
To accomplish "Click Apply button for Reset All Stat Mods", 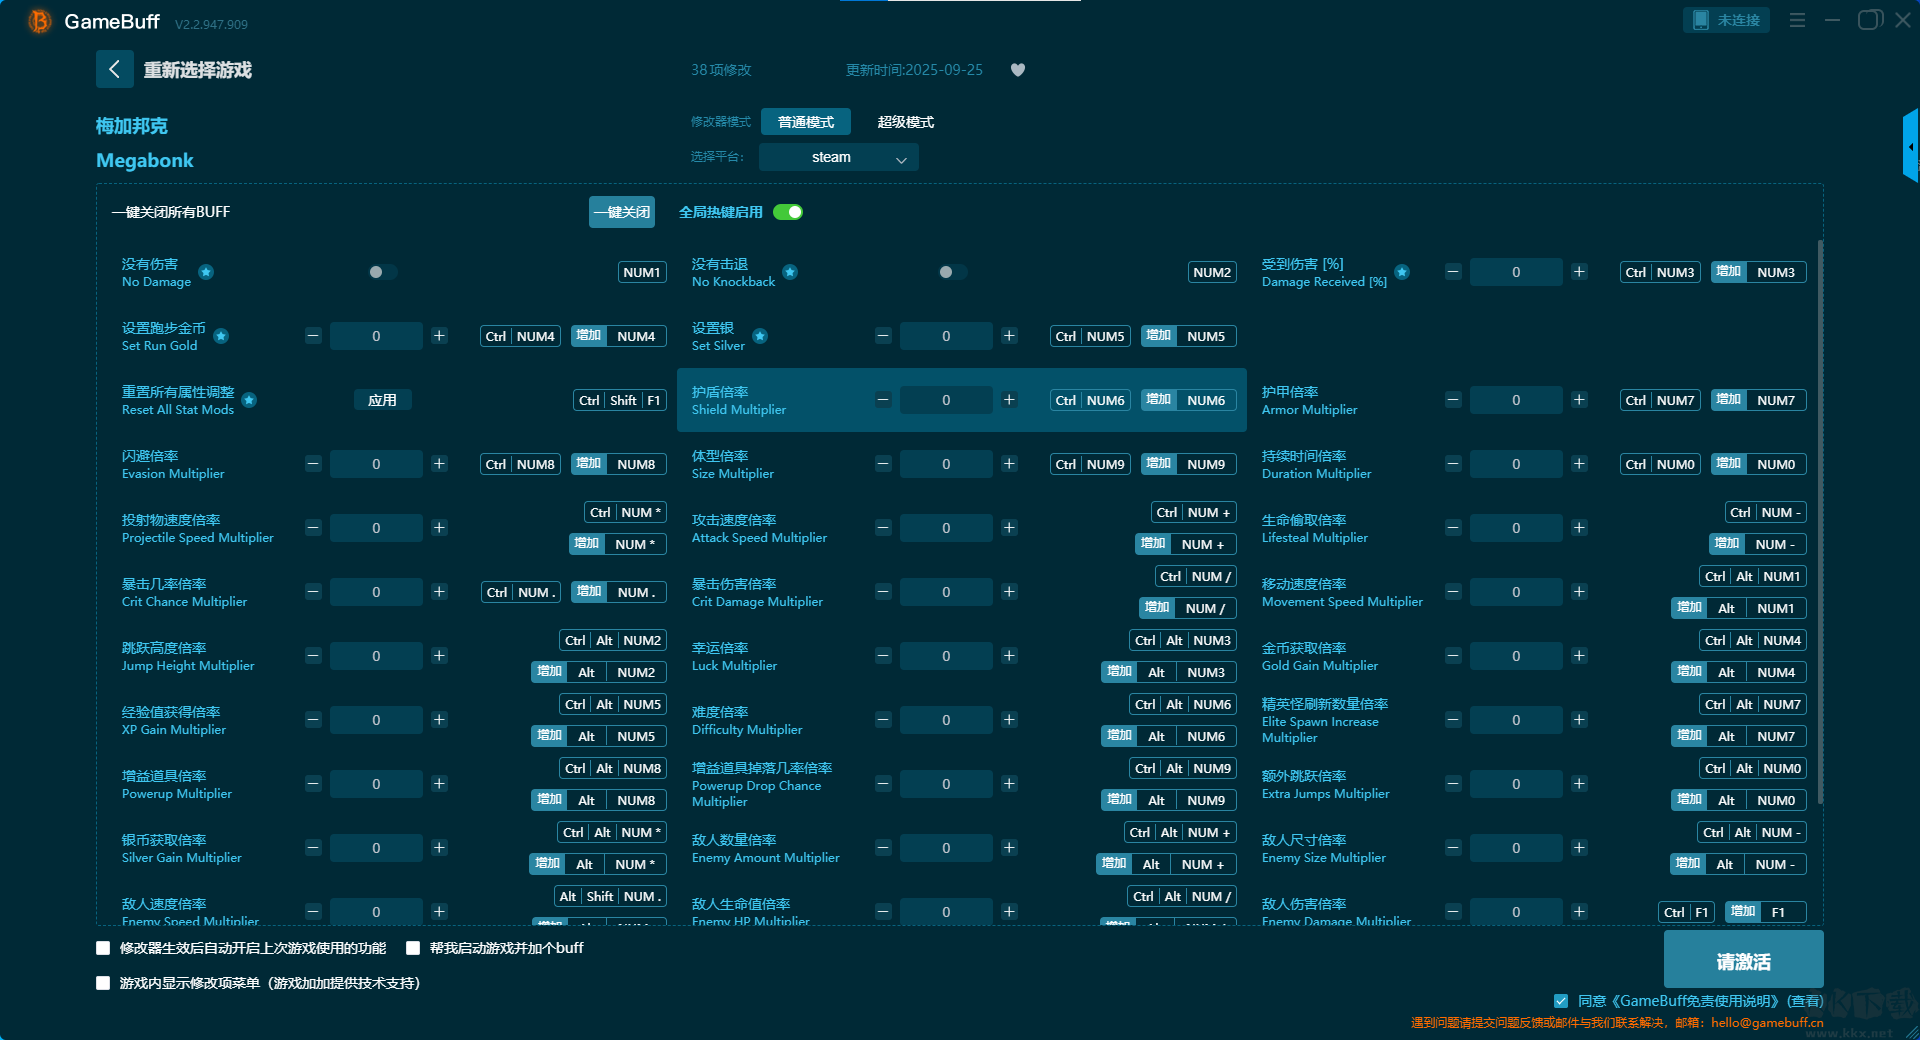I will [x=383, y=400].
